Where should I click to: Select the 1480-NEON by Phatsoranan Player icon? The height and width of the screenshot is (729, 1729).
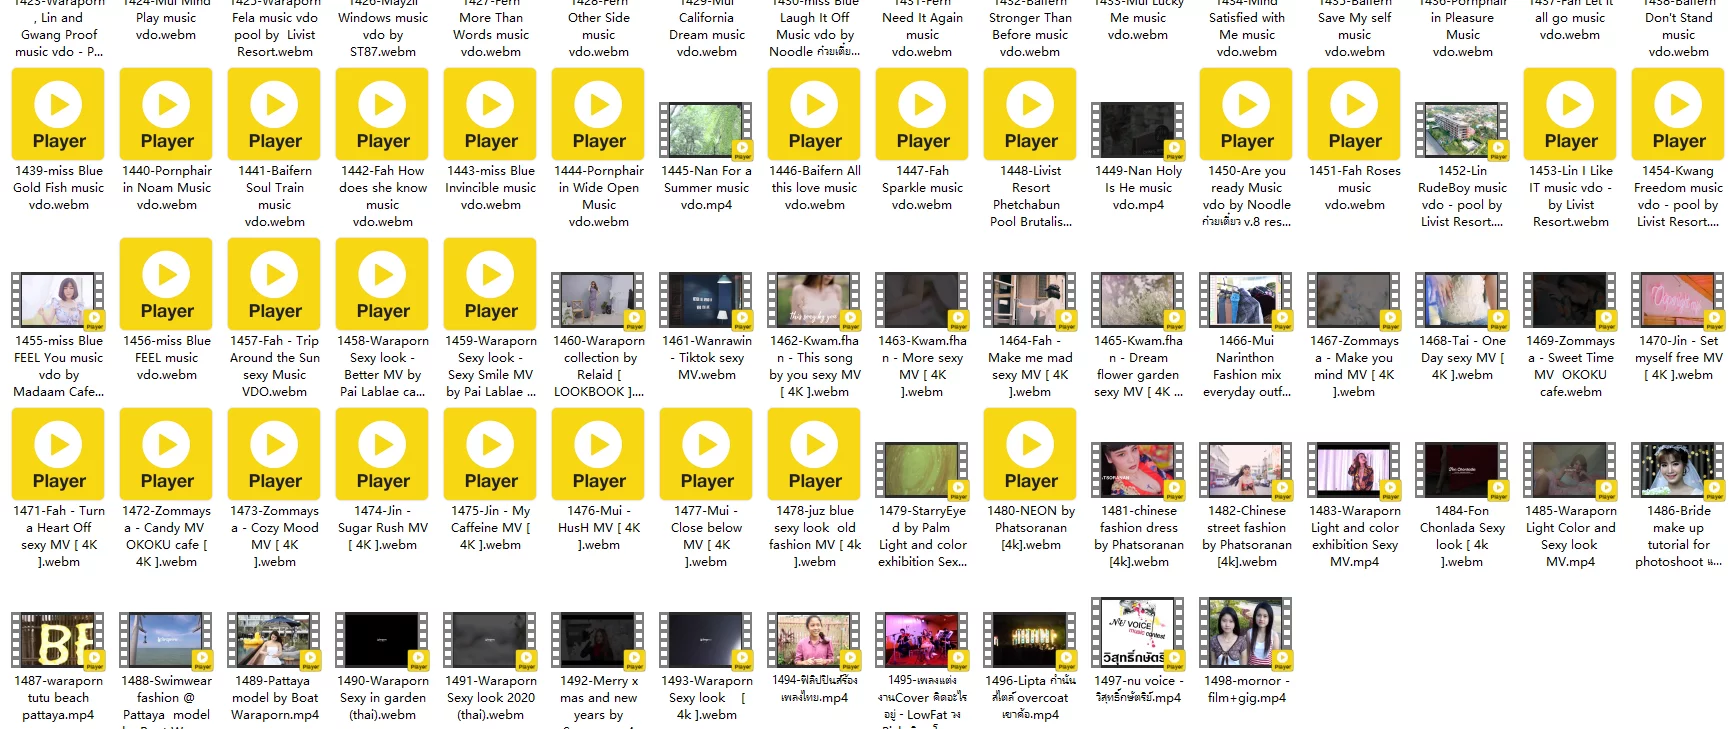point(1030,454)
